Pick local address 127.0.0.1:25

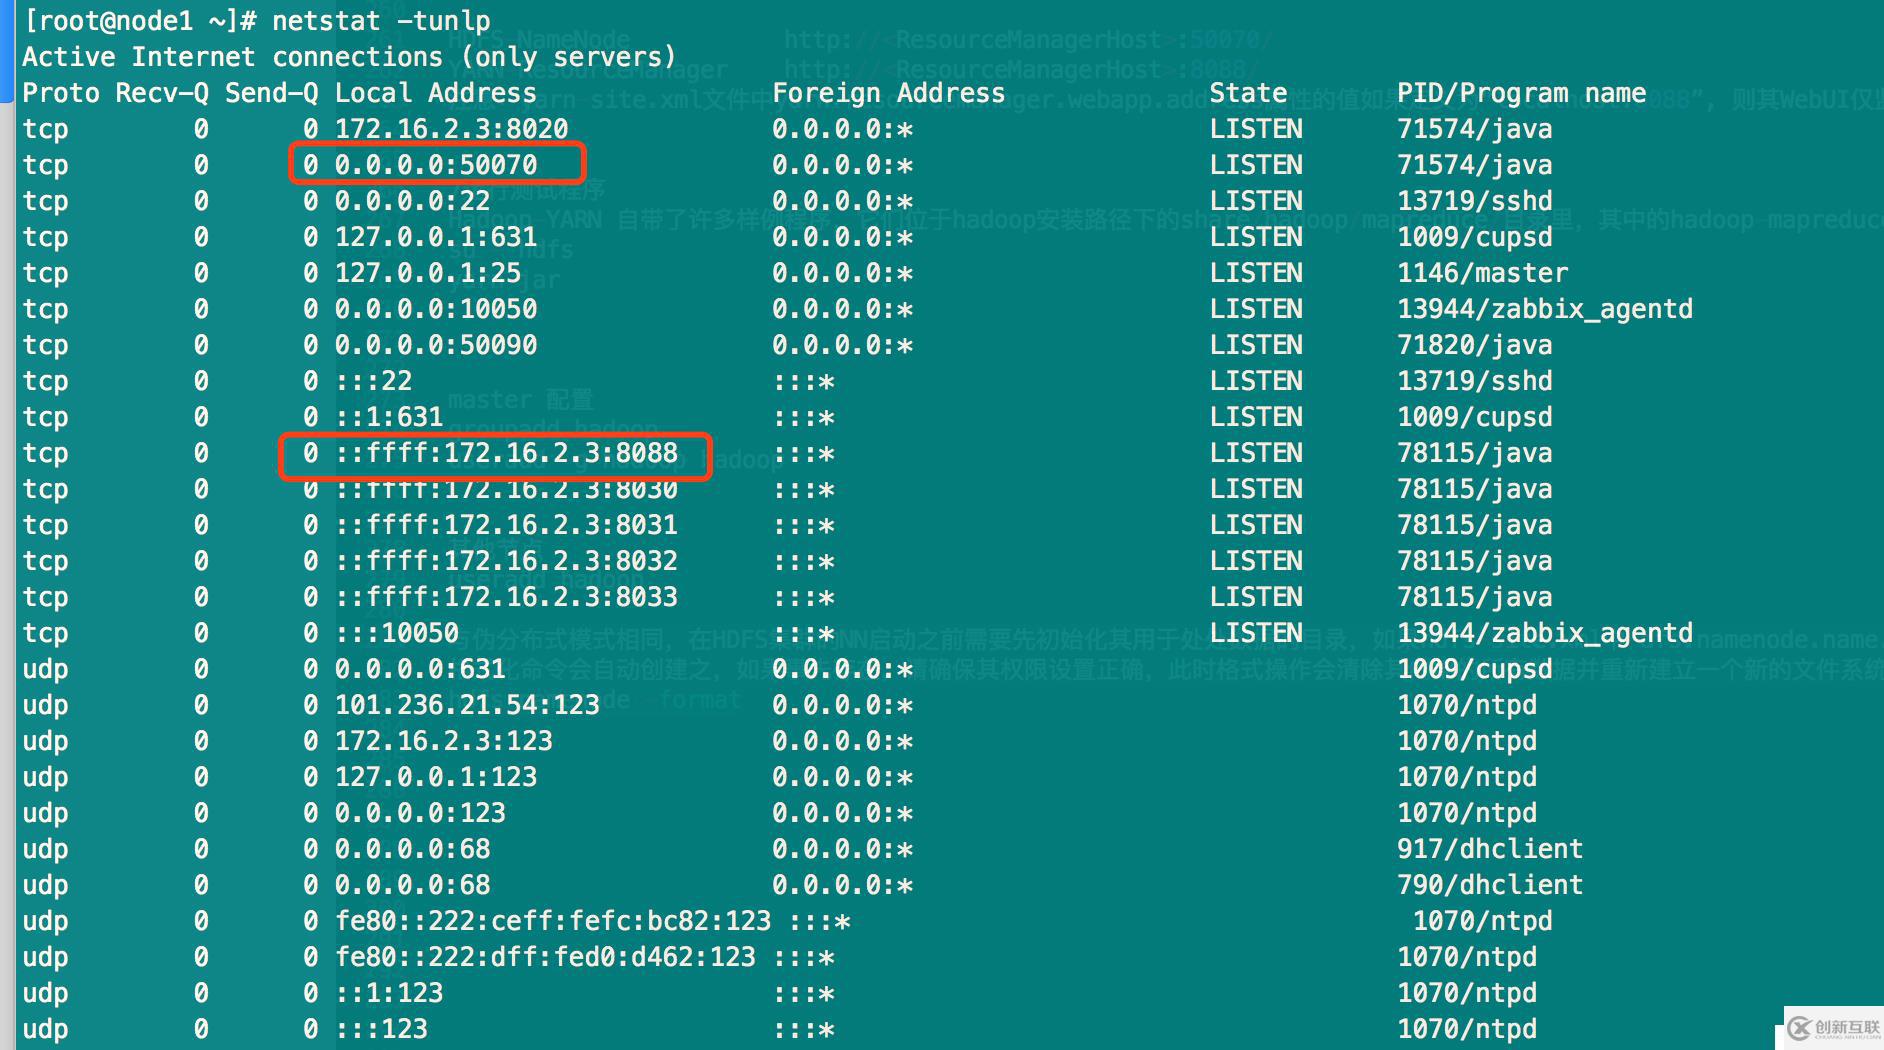[x=428, y=273]
